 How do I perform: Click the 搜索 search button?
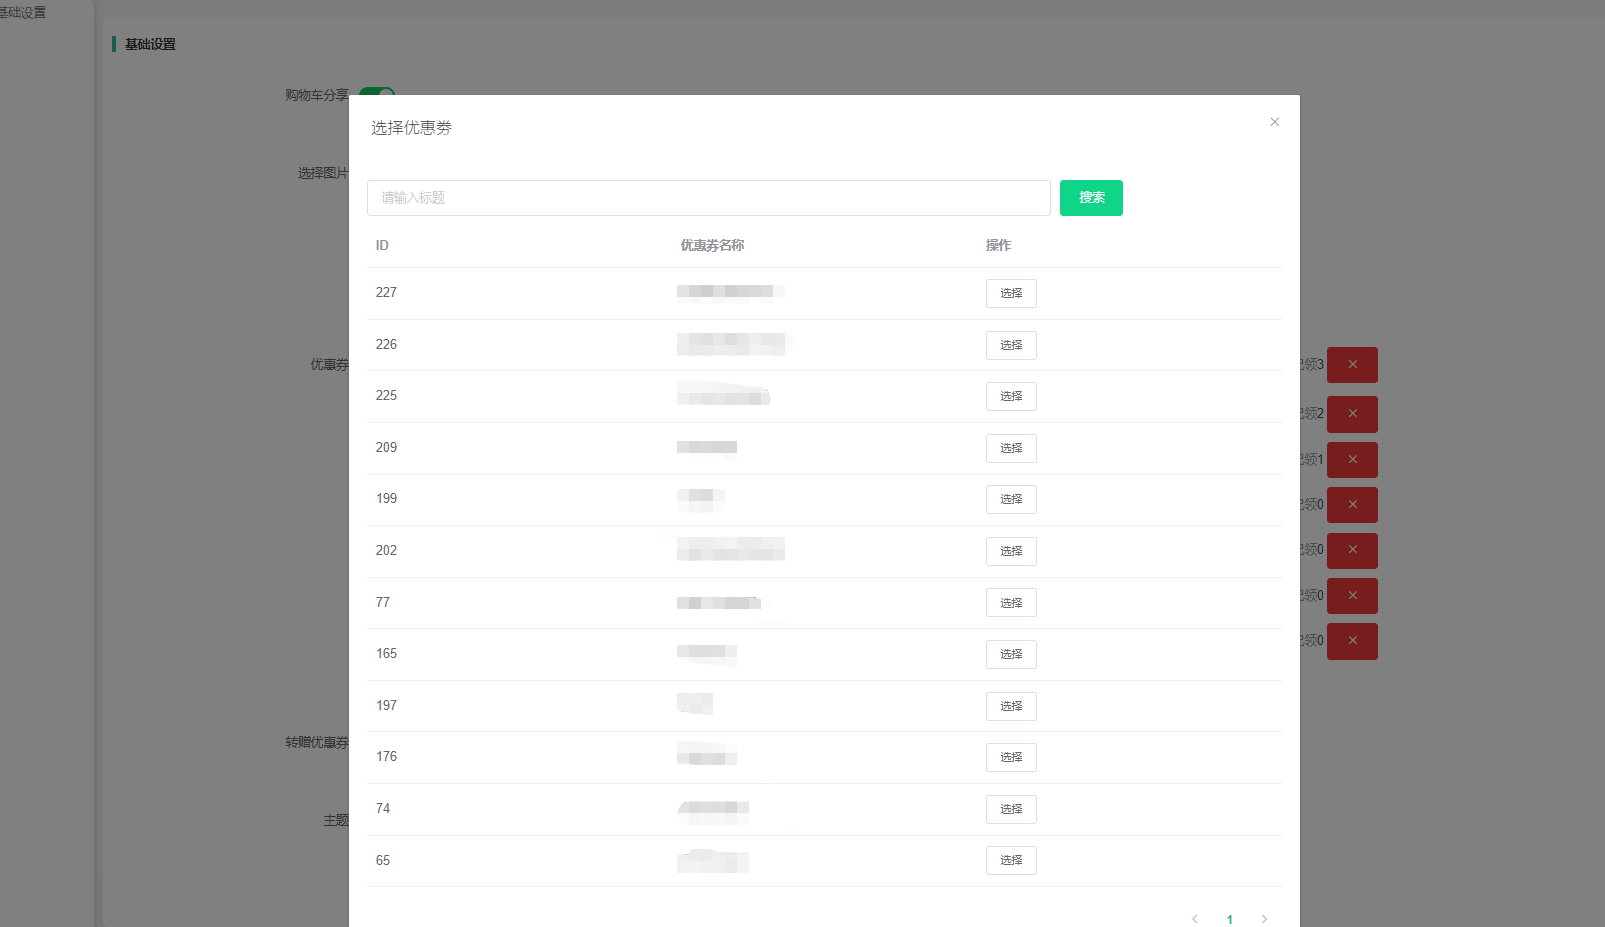point(1091,198)
